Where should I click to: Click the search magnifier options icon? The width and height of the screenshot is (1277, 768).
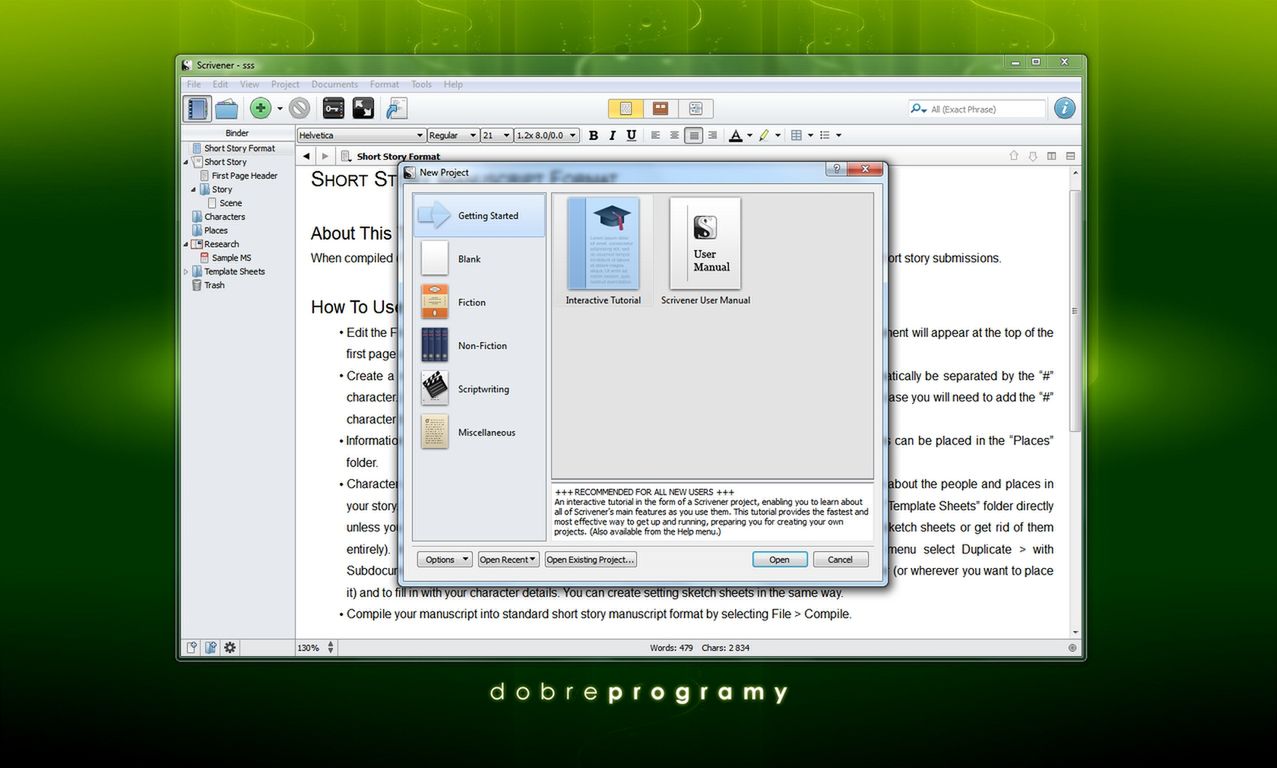coord(918,109)
